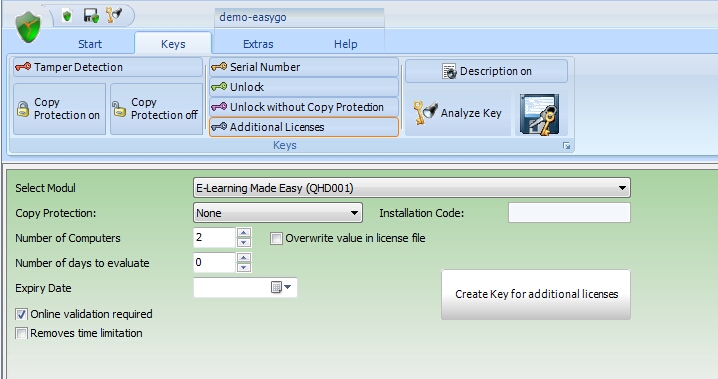Uncheck Online validation required
This screenshot has height=379, width=718.
21,314
